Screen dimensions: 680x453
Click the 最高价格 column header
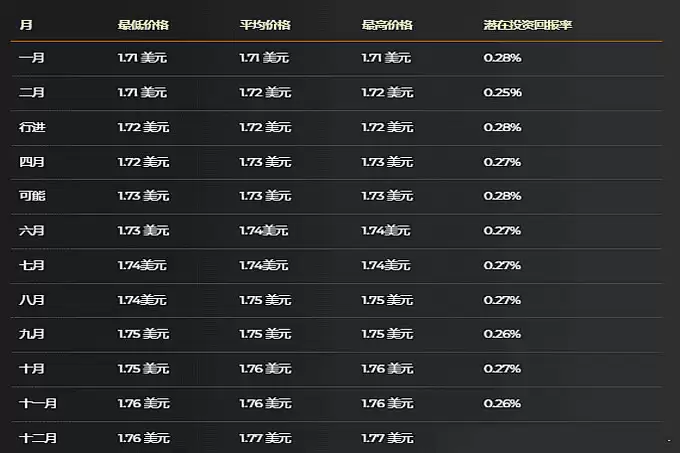coord(387,24)
